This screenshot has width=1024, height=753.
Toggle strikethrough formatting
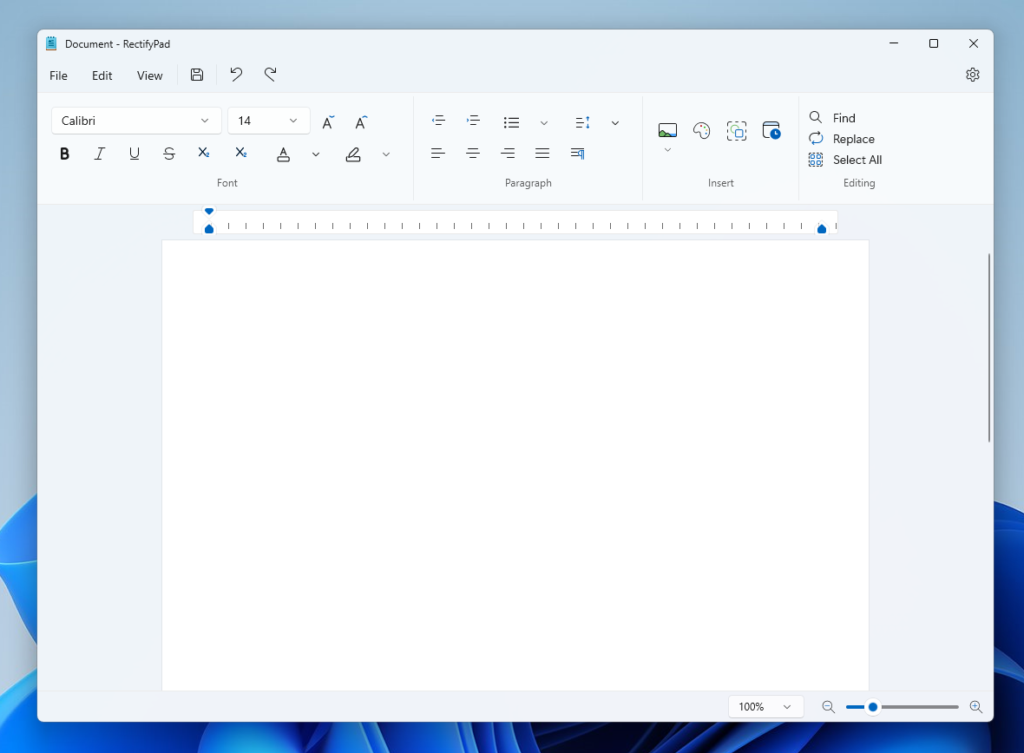point(169,154)
